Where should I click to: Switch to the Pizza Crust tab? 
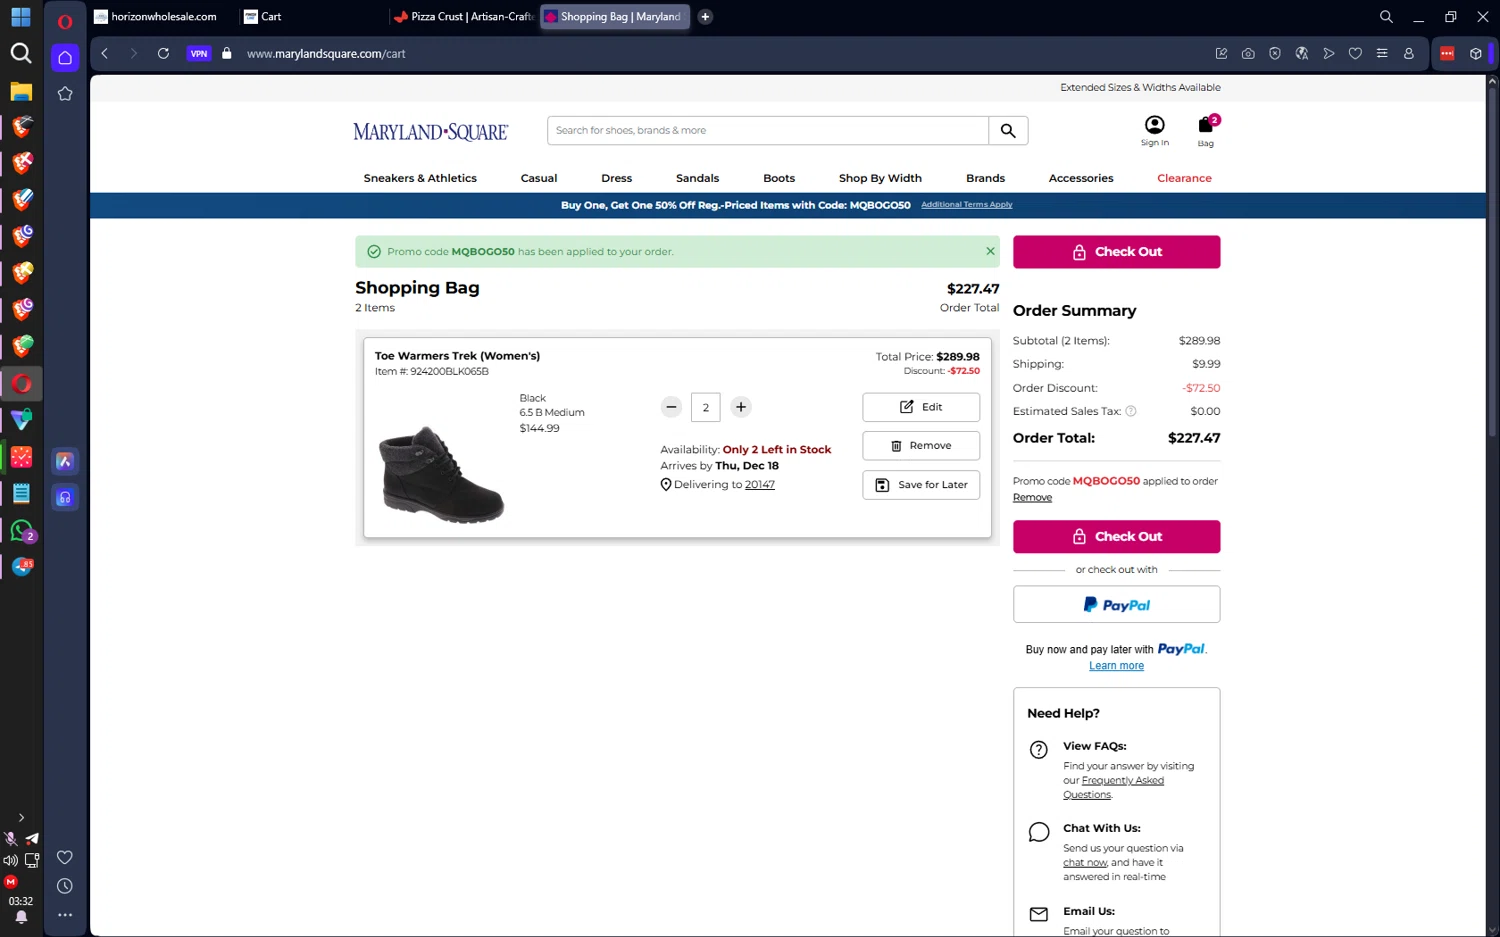click(463, 17)
